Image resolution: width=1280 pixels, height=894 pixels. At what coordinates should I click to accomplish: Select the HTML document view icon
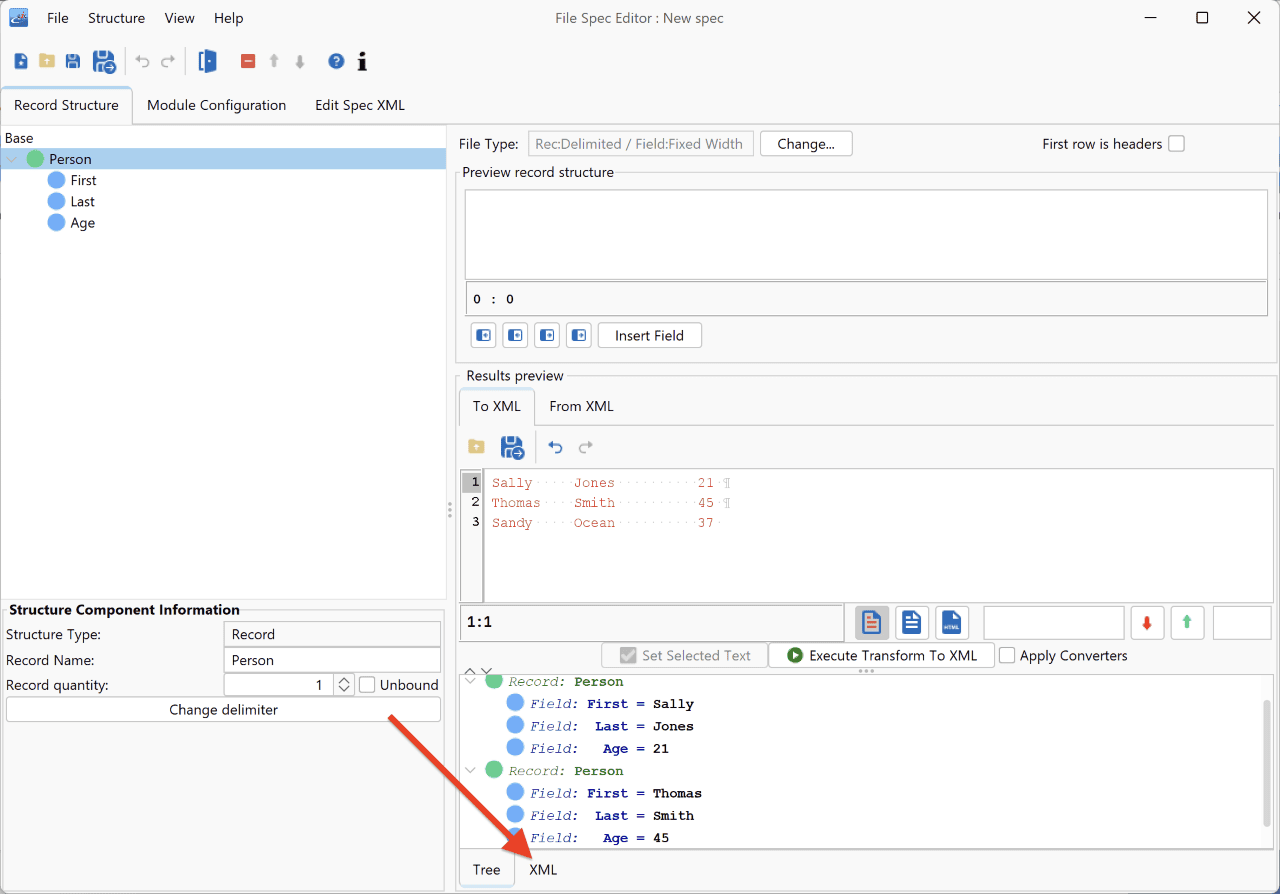952,623
